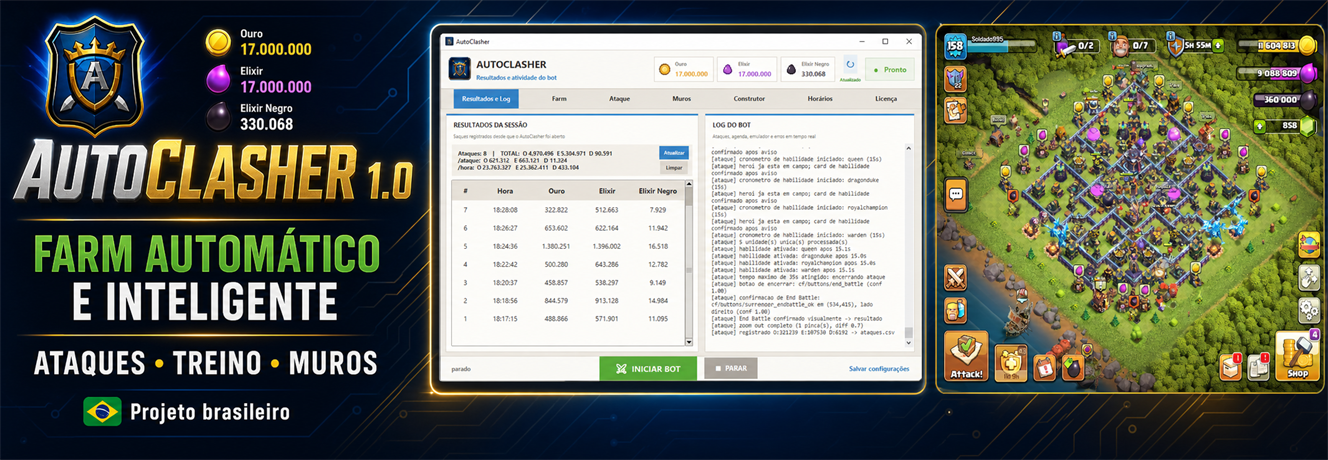The image size is (1328, 460).
Task: Switch to the Farm tab
Action: tap(559, 99)
